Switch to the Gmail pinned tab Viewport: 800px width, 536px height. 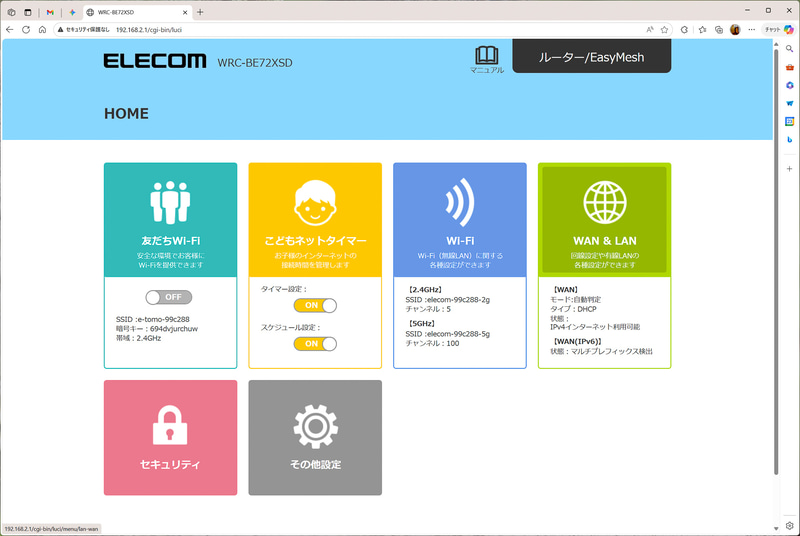click(50, 12)
